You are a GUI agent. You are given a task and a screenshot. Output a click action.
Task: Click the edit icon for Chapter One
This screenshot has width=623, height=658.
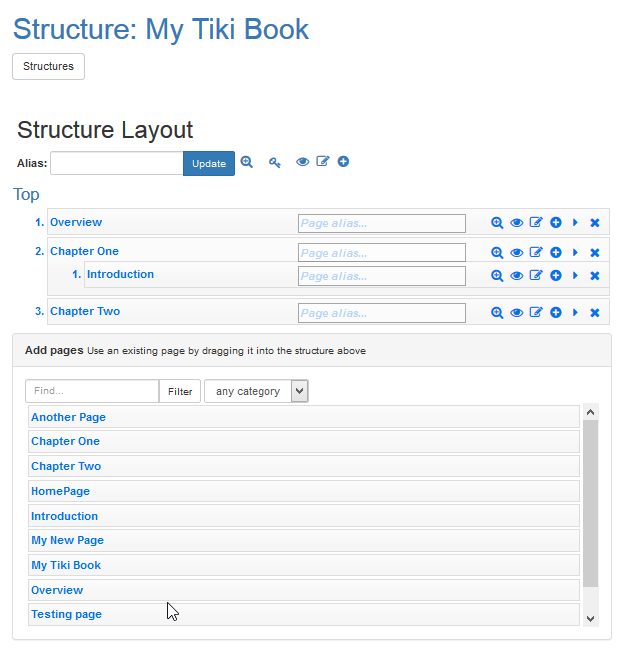click(536, 252)
